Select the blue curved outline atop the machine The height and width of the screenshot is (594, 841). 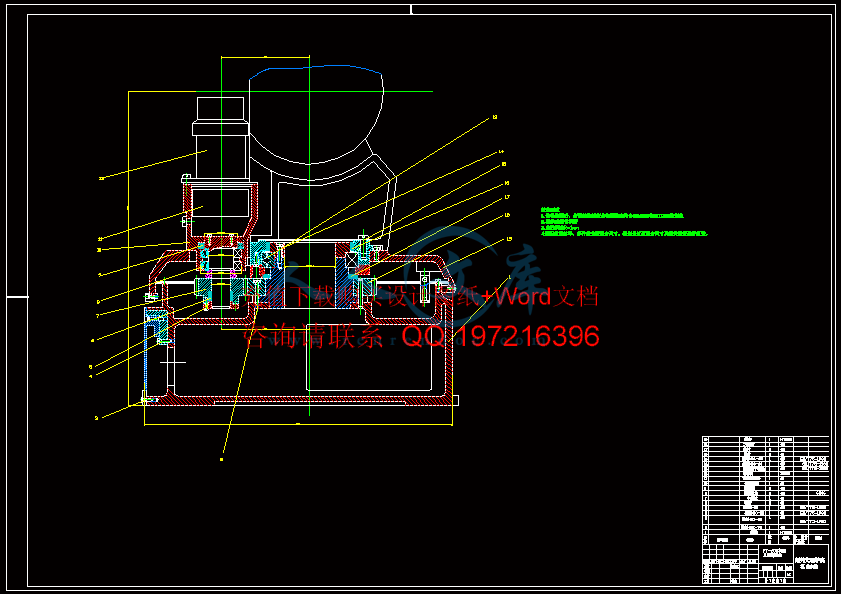315,72
